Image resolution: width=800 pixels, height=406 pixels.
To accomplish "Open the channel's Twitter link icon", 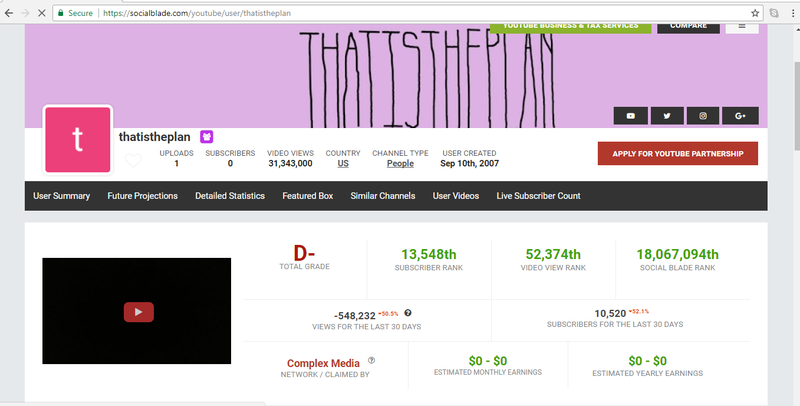I will (667, 116).
